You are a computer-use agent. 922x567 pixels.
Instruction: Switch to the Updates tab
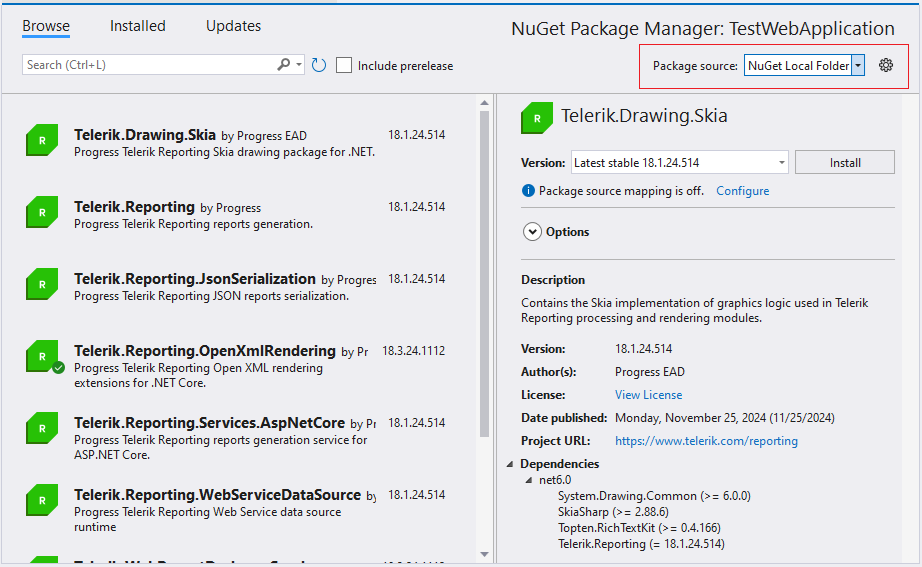click(x=233, y=26)
